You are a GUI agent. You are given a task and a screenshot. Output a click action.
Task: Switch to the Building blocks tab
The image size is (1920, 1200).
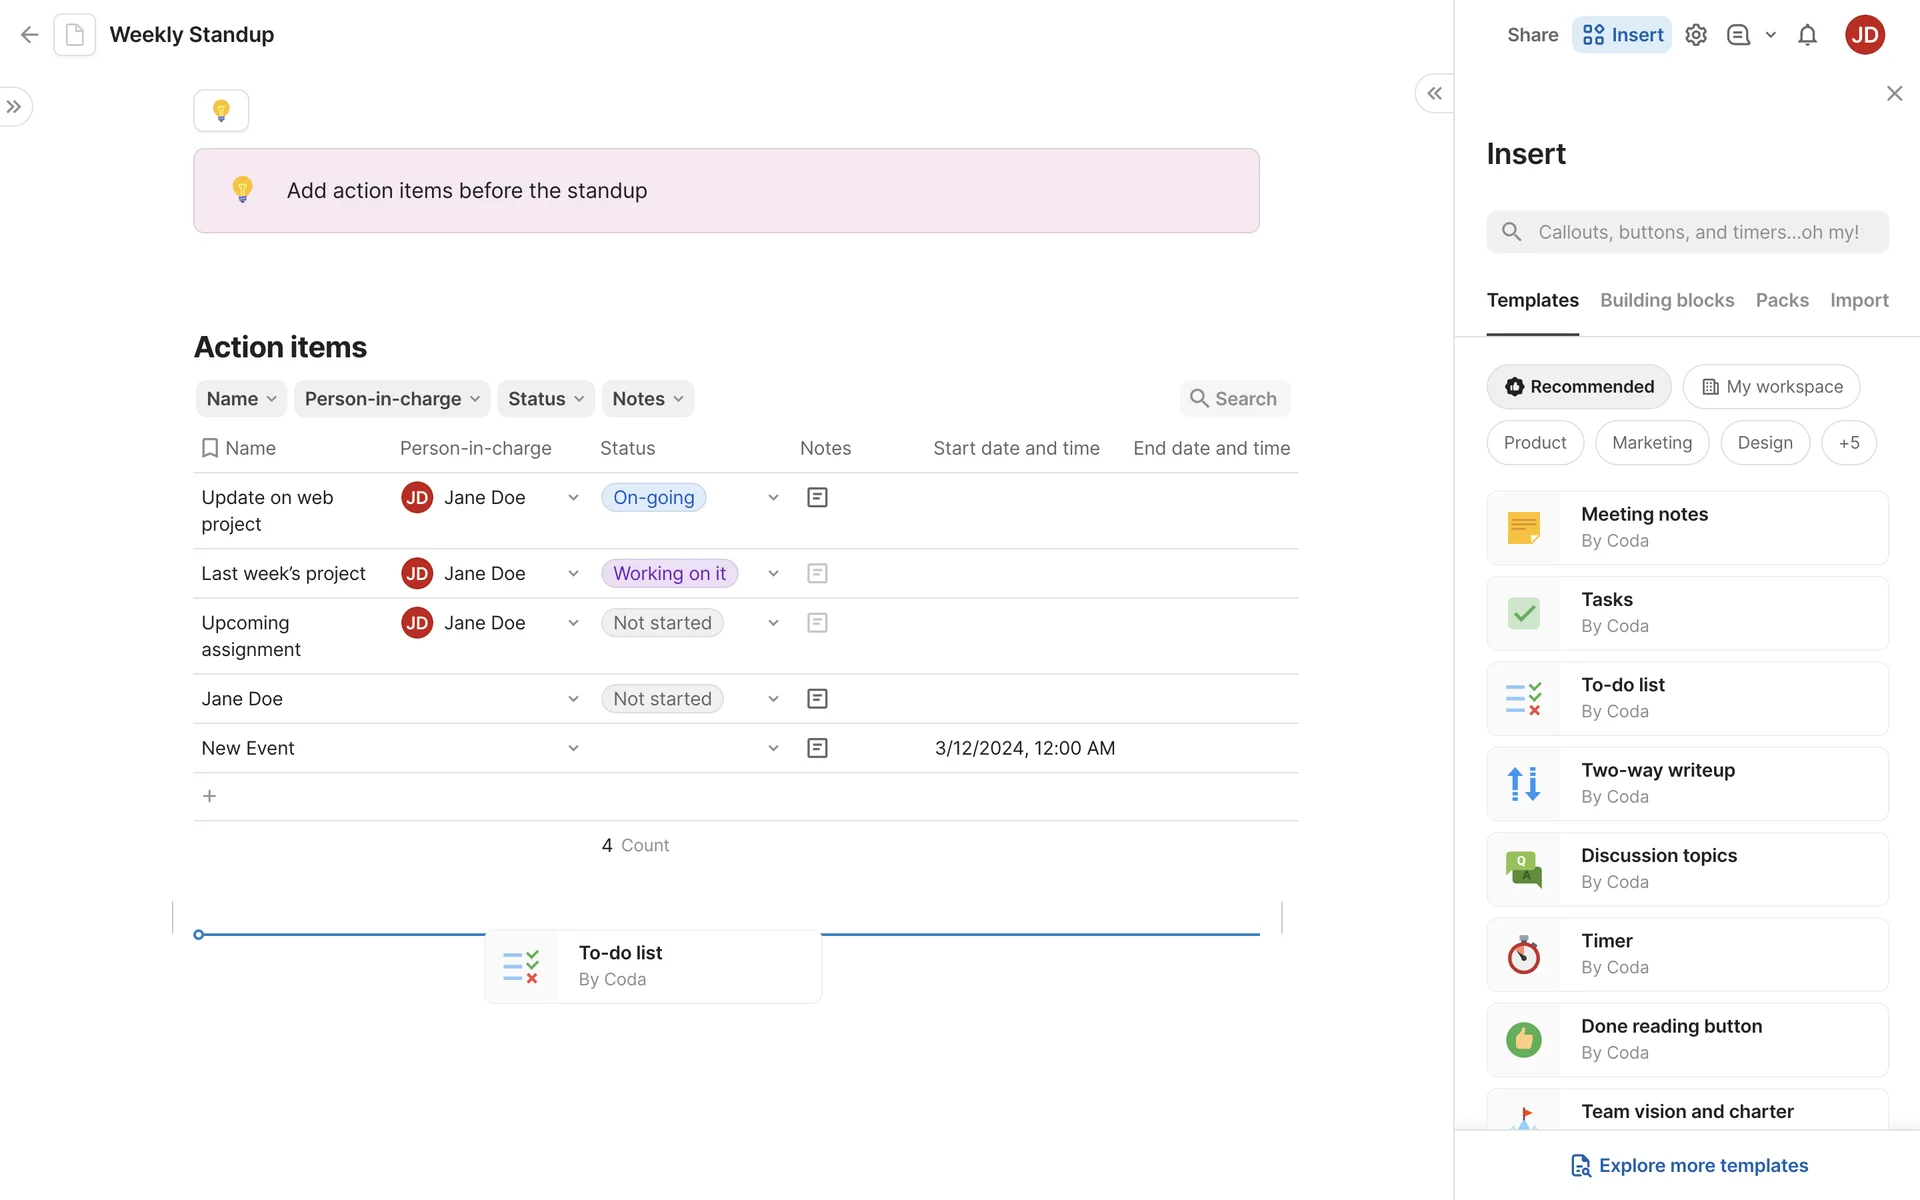1667,300
